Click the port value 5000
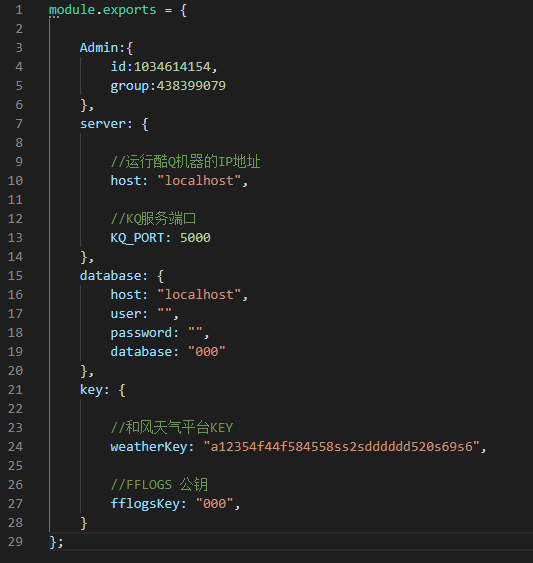 [x=195, y=238]
